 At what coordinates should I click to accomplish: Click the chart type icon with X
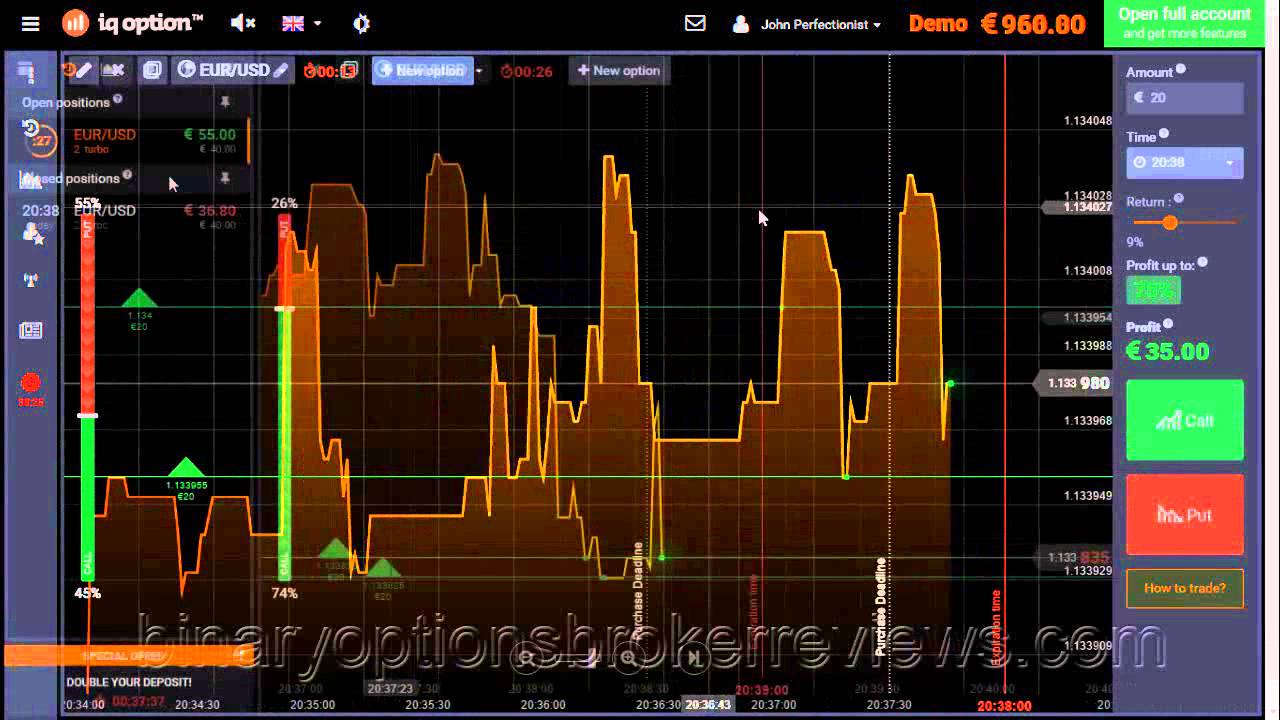[x=114, y=70]
